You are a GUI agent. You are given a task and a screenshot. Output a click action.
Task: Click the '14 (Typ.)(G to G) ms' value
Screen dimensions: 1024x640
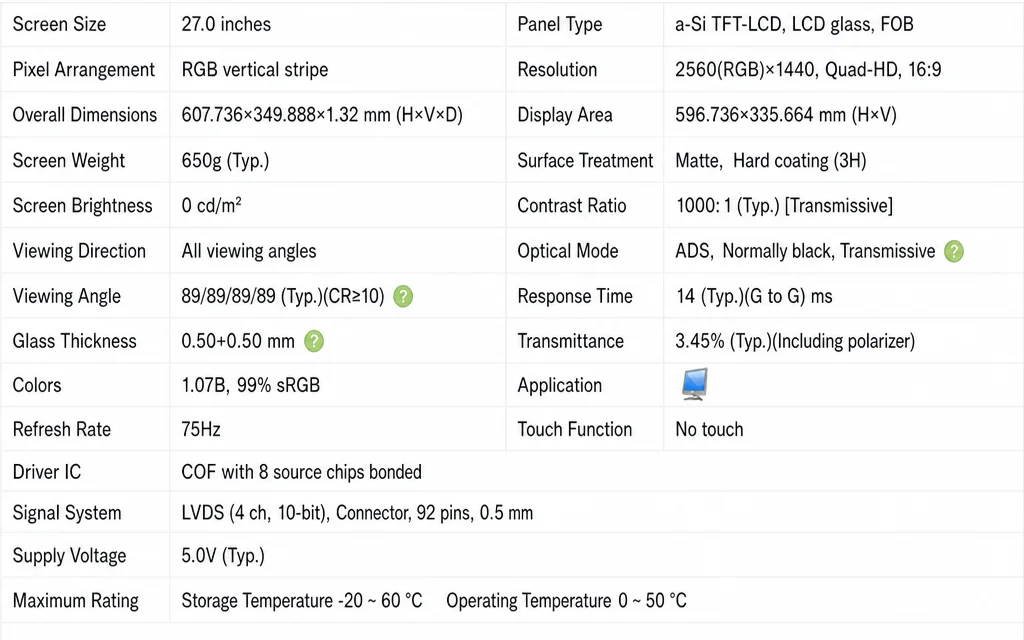coord(754,296)
